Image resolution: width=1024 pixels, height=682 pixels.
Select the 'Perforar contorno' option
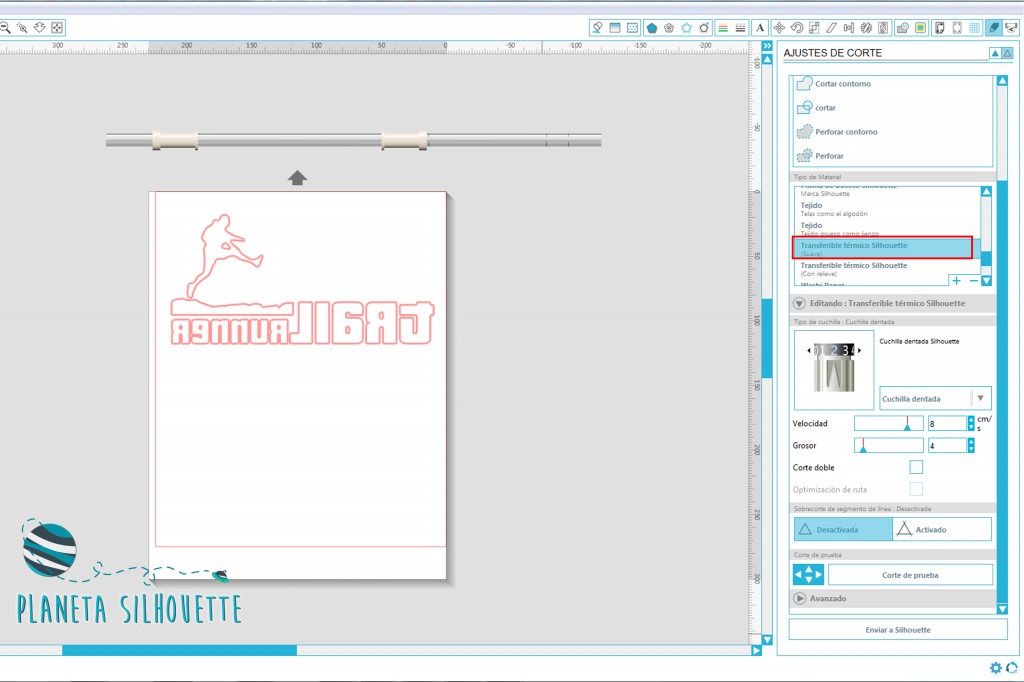pos(837,131)
